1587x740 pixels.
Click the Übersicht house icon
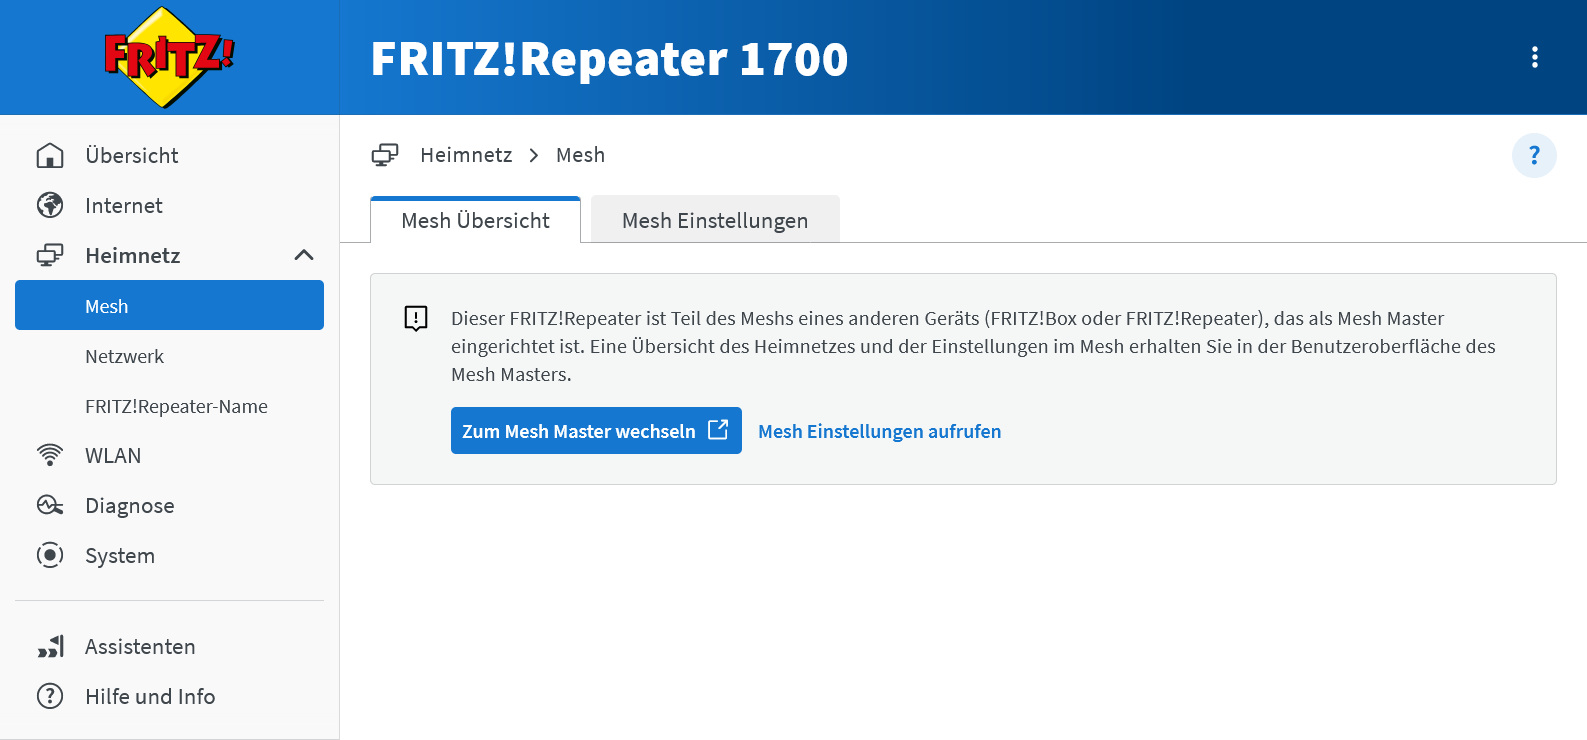[50, 155]
